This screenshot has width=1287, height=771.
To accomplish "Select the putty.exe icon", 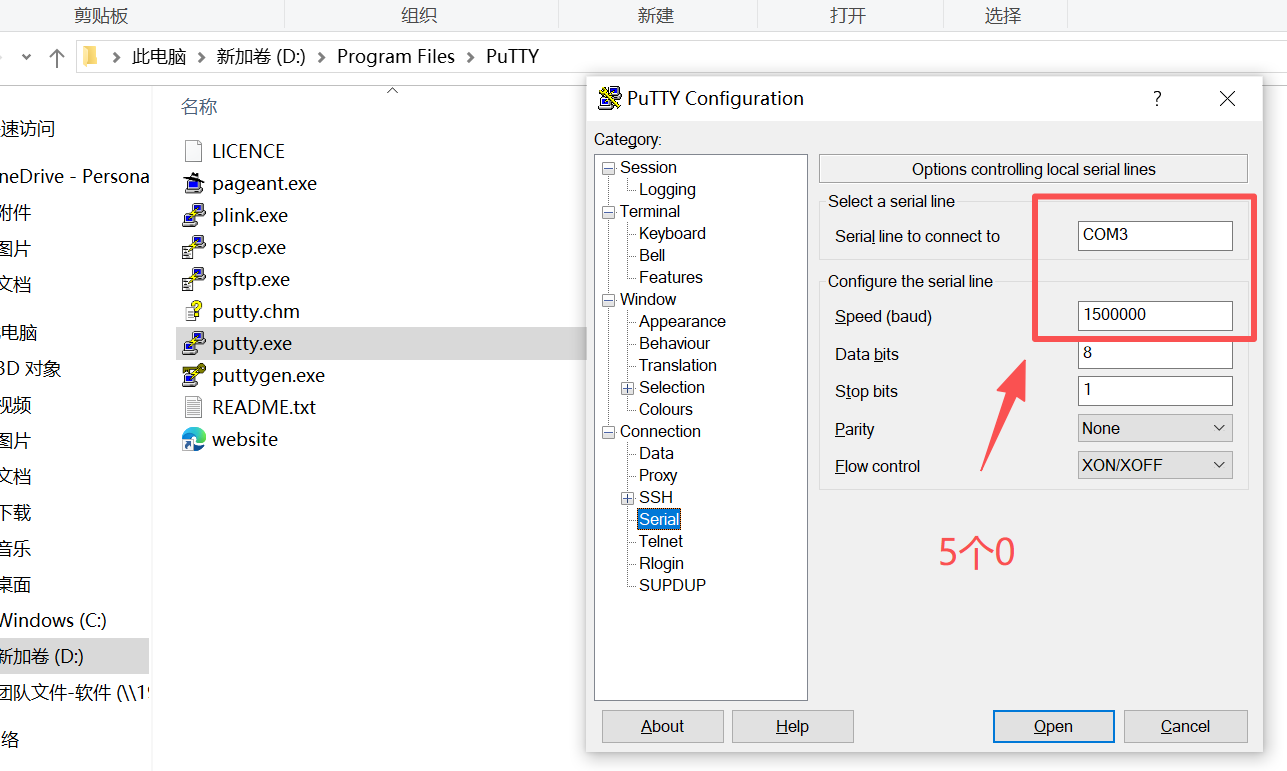I will pyautogui.click(x=193, y=343).
